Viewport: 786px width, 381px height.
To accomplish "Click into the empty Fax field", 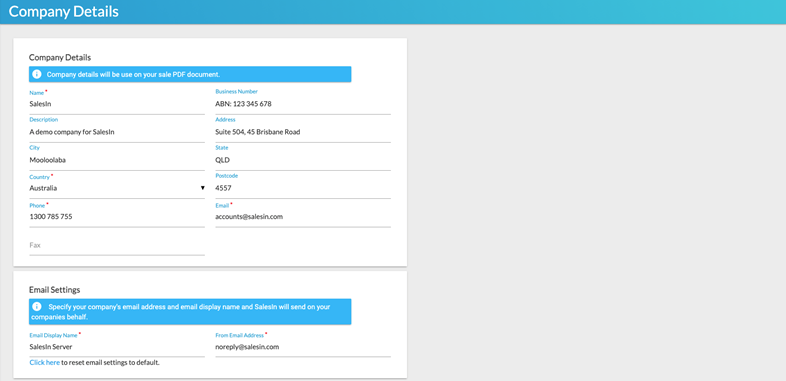I will point(117,245).
